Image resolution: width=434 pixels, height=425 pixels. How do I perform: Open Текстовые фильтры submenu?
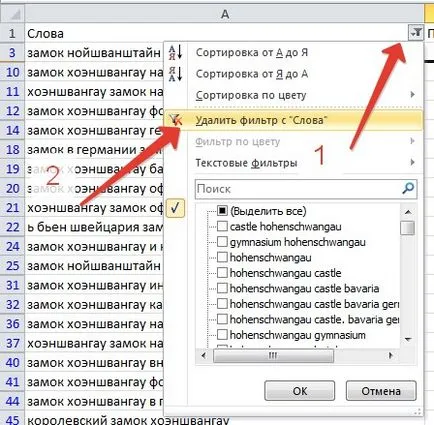(x=246, y=163)
